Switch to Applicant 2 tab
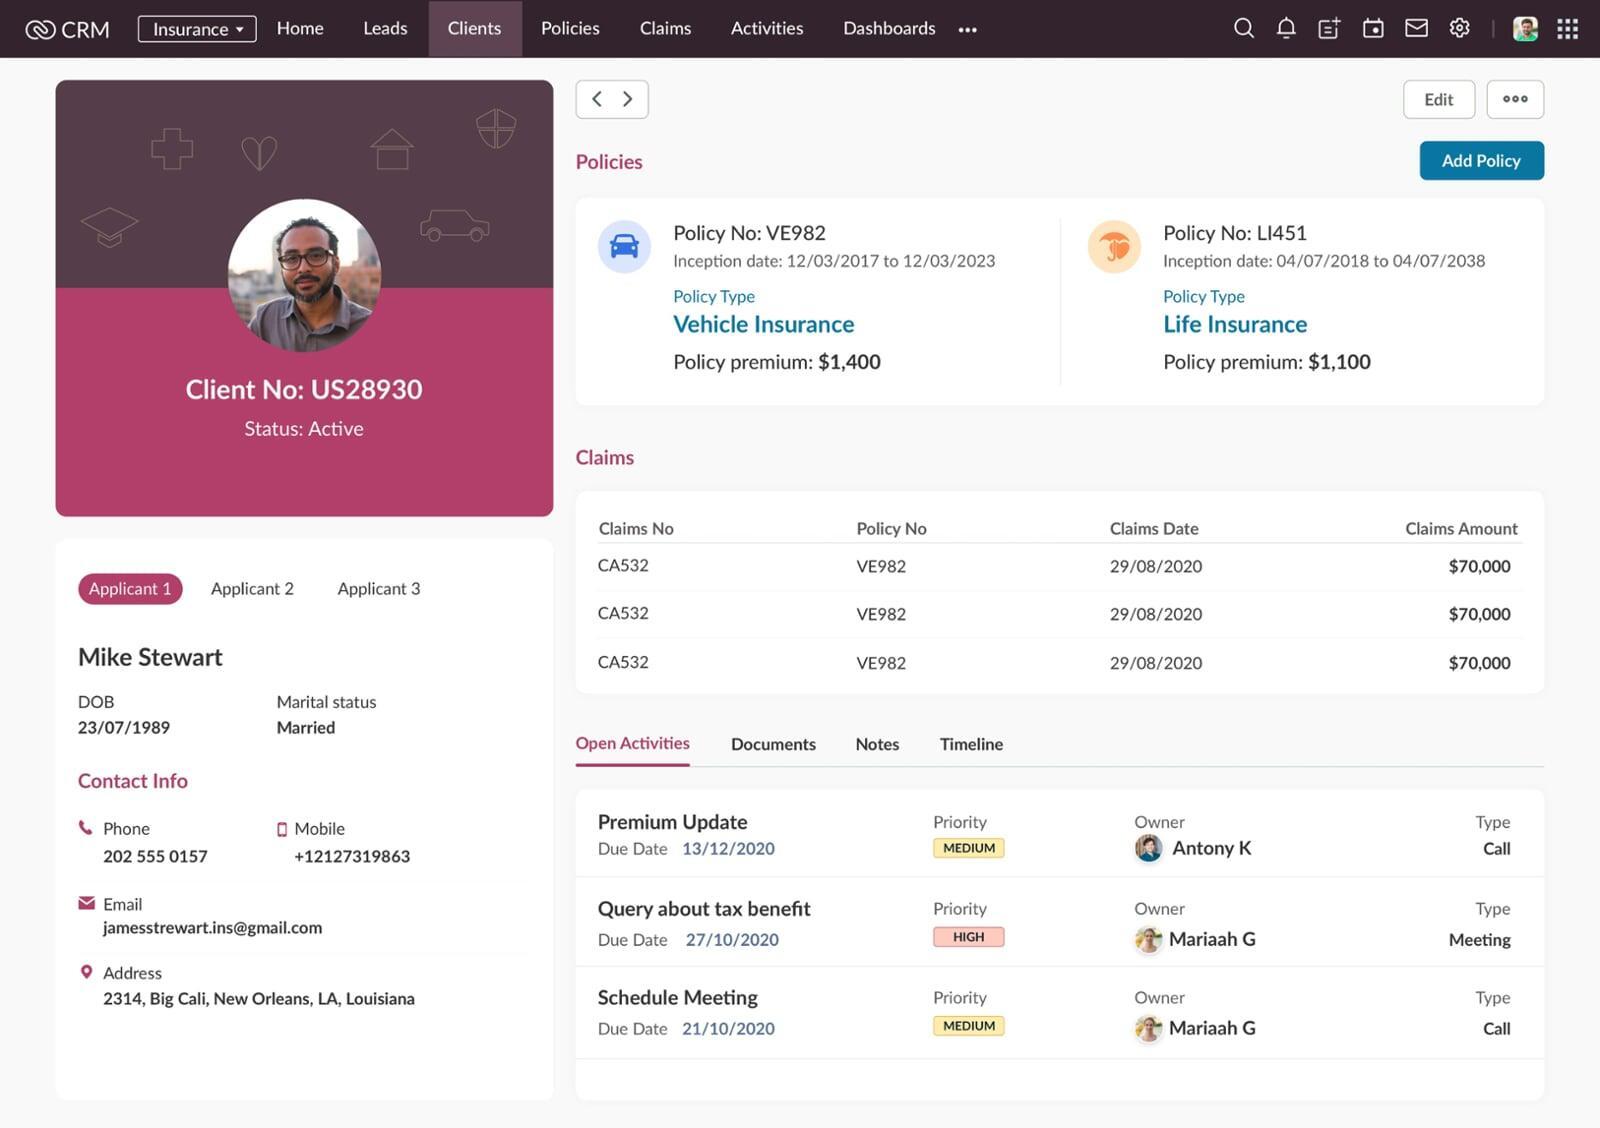1600x1128 pixels. (252, 588)
